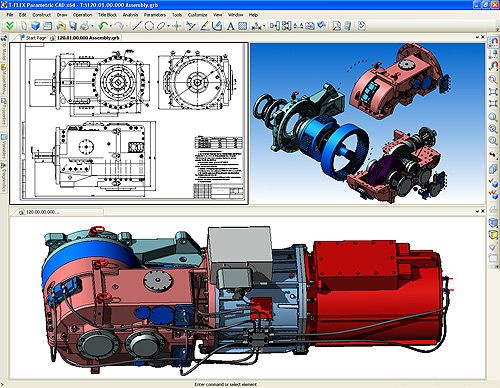Screen dimensions: 500x388
Task: Click the Save diskette icon in toolbar
Action: pos(73,26)
